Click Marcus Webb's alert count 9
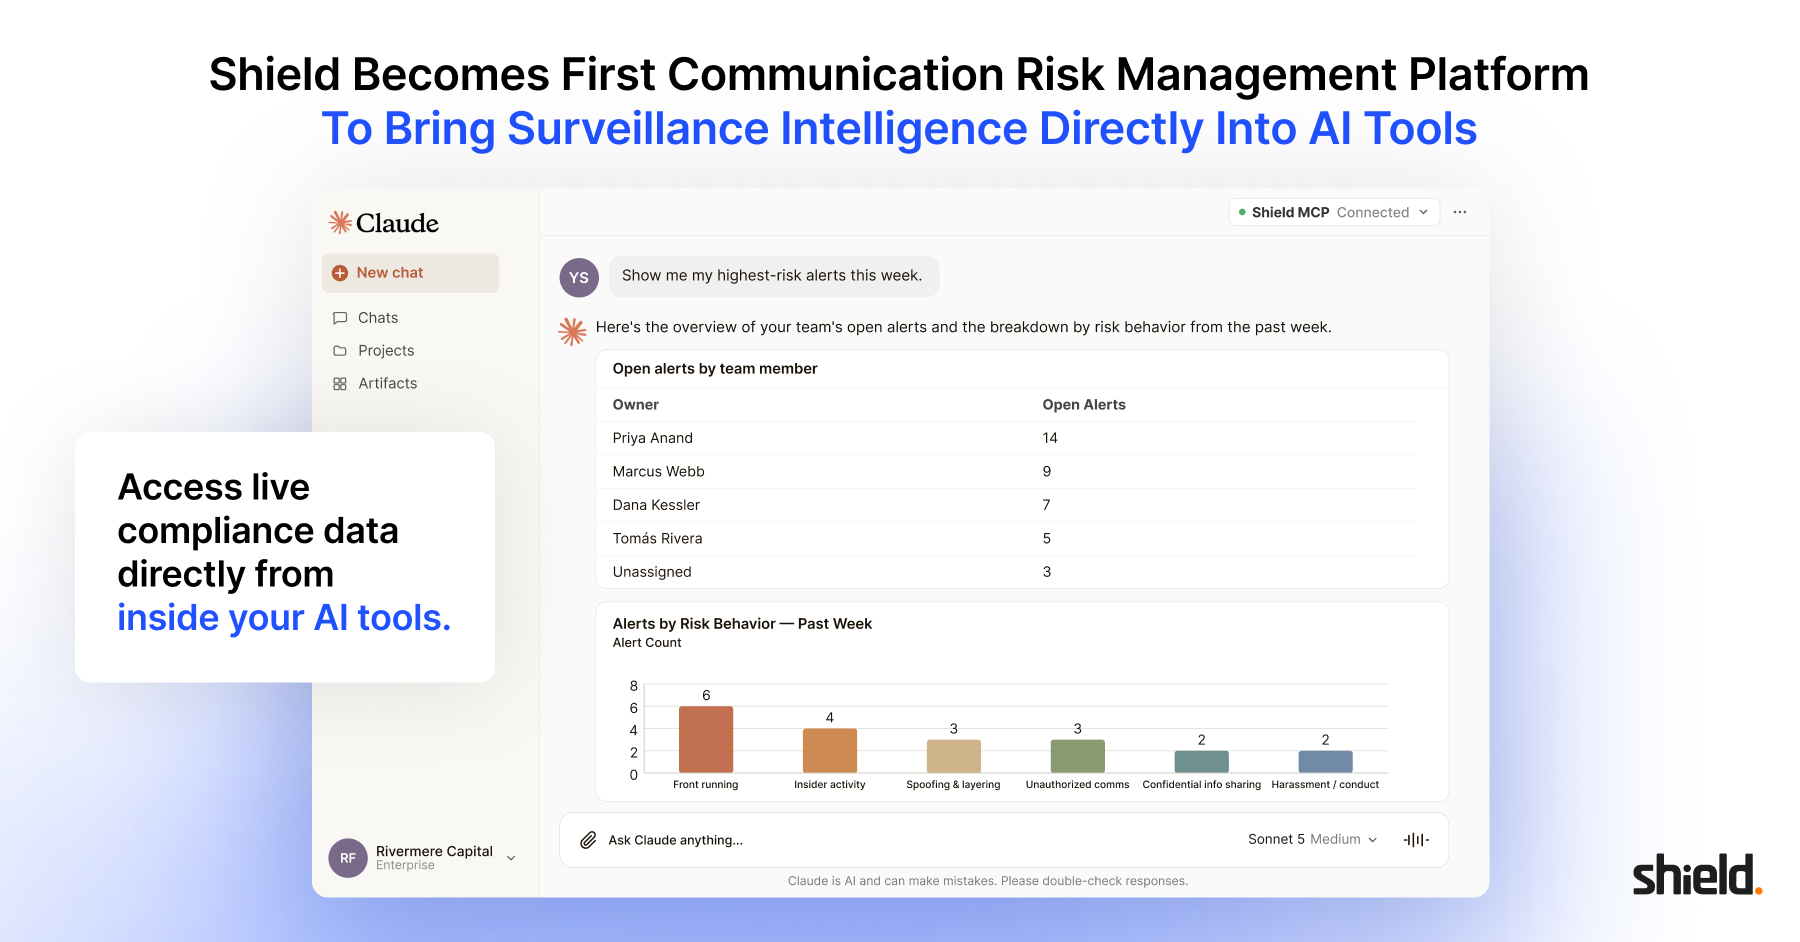Viewport: 1800px width, 942px height. tap(1047, 472)
